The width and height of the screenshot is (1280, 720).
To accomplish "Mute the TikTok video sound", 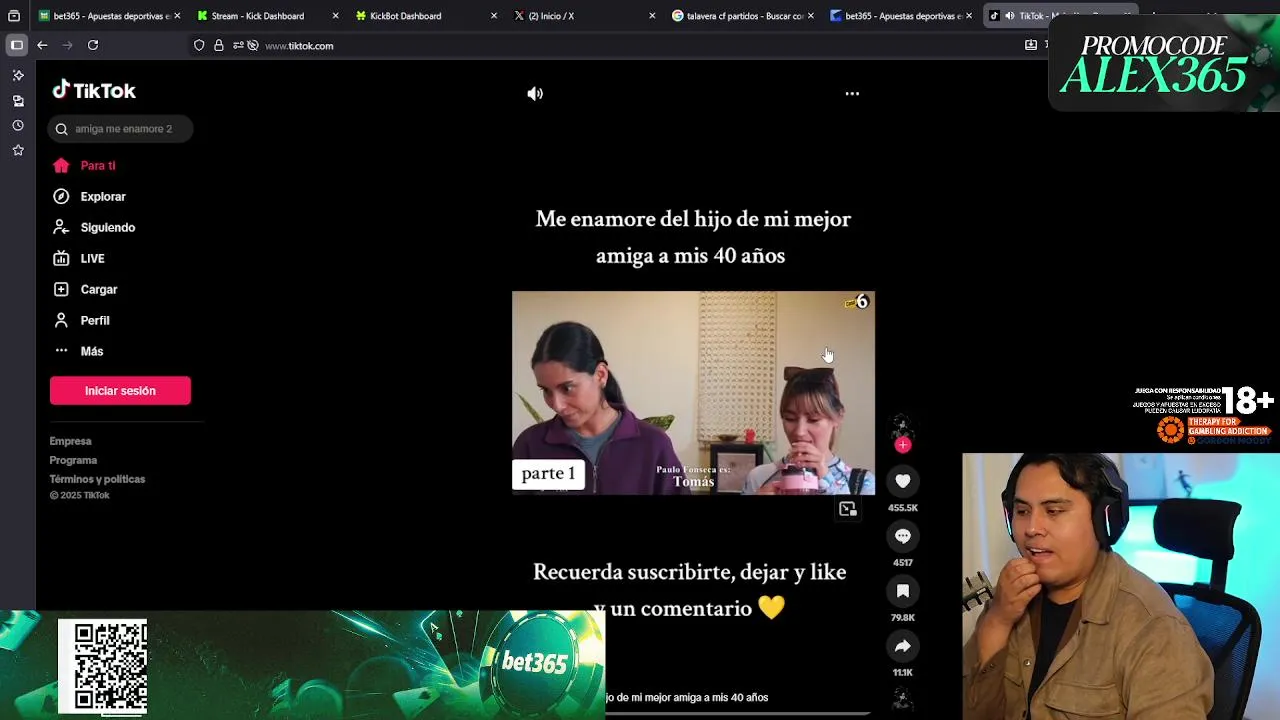I will point(535,93).
